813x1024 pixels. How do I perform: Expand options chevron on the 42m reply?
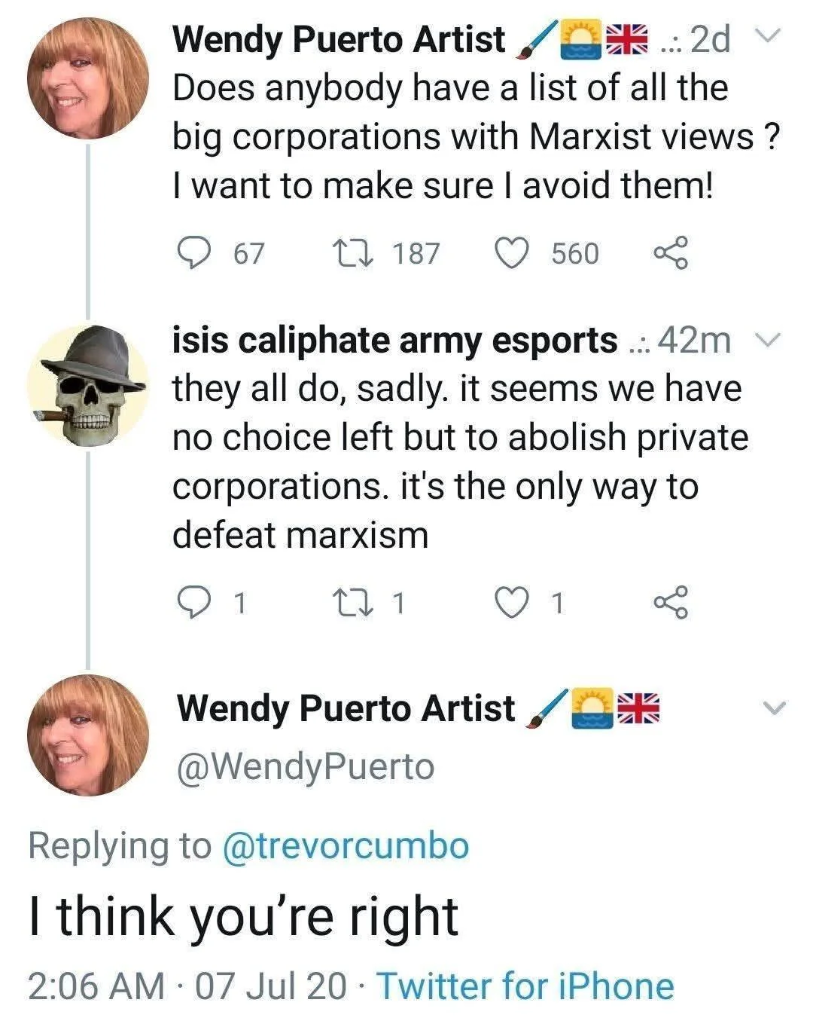click(764, 341)
